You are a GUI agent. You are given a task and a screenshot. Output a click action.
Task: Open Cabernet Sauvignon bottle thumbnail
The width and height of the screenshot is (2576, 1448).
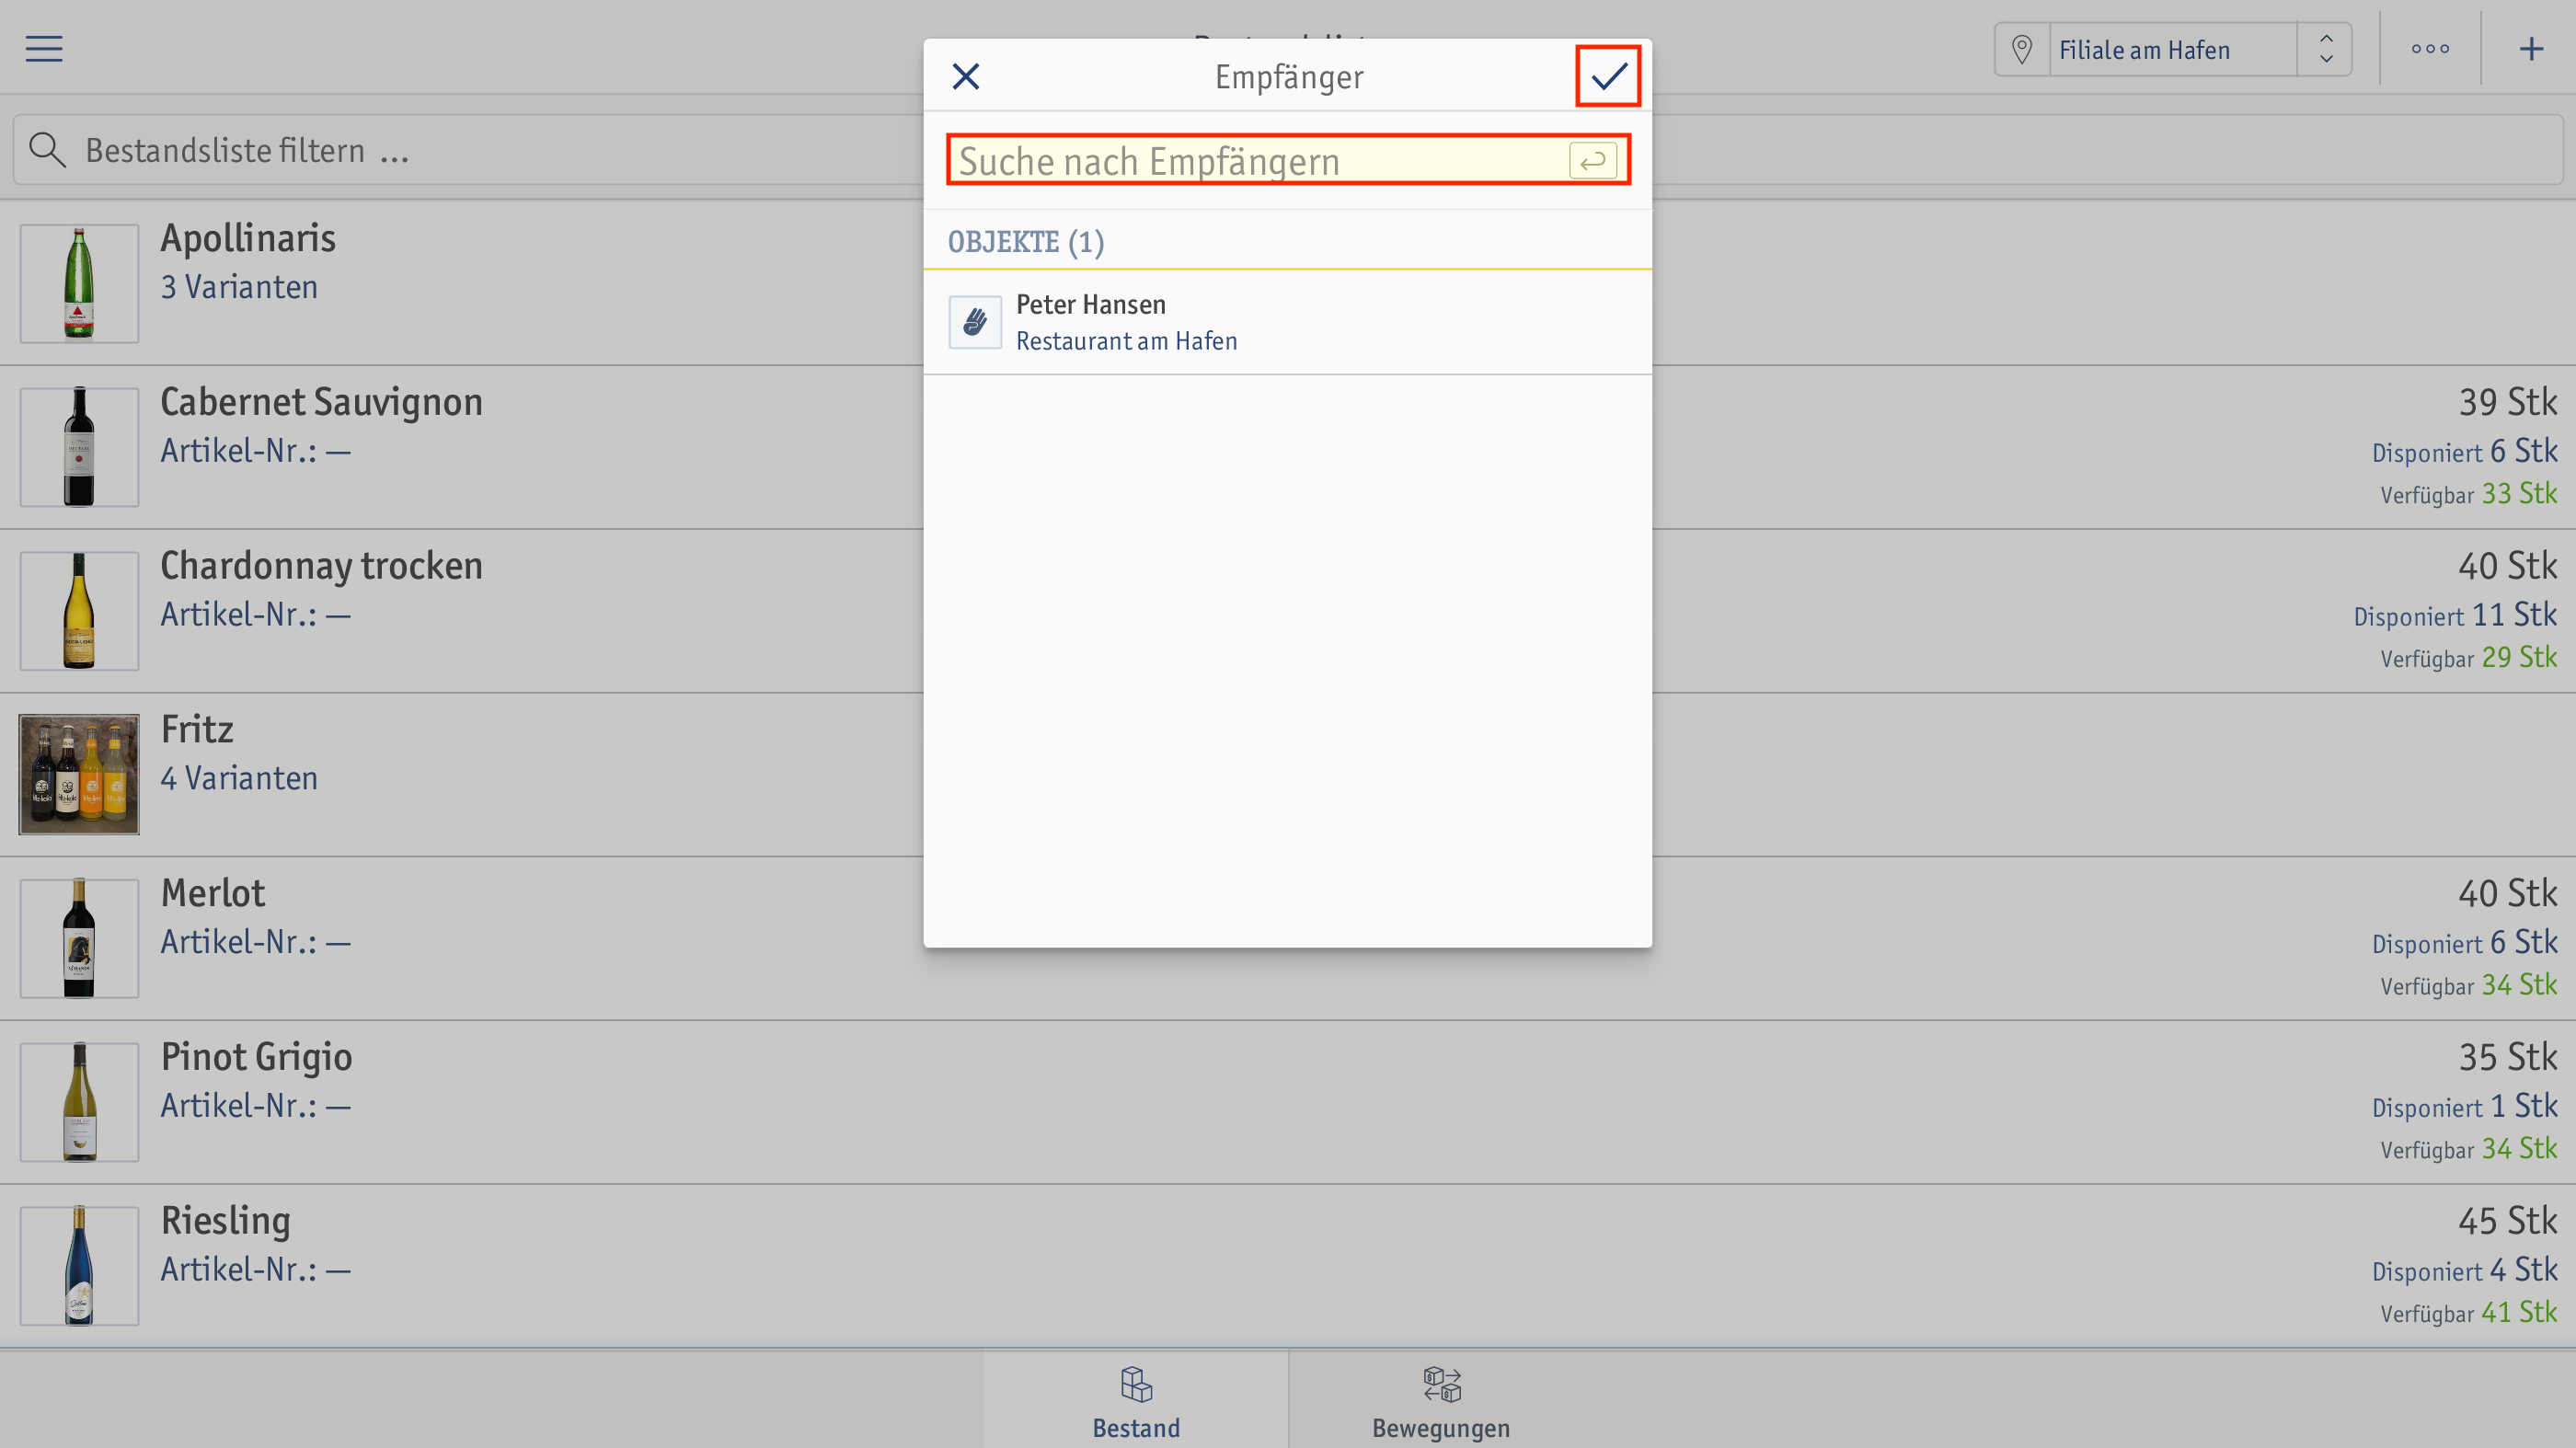79,447
